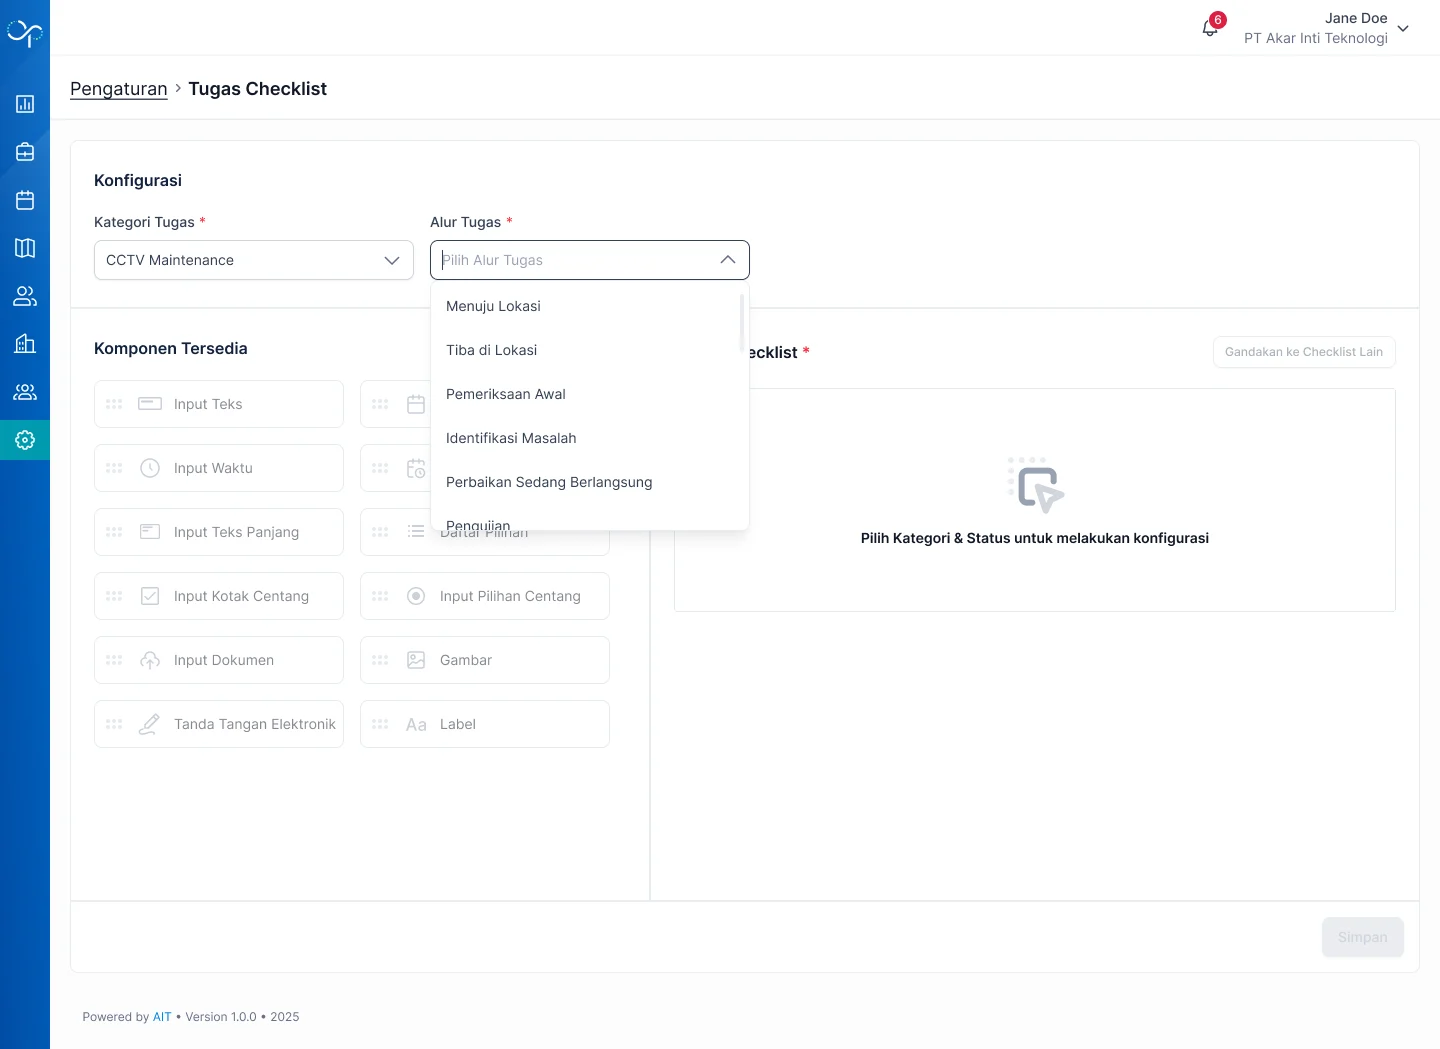This screenshot has height=1049, width=1440.
Task: Open the building company sidebar icon
Action: [x=25, y=344]
